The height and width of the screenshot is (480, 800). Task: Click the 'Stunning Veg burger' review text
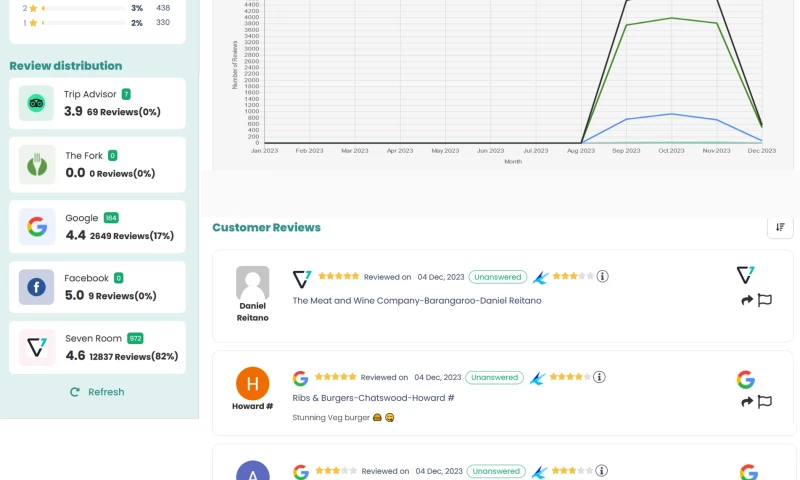331,417
